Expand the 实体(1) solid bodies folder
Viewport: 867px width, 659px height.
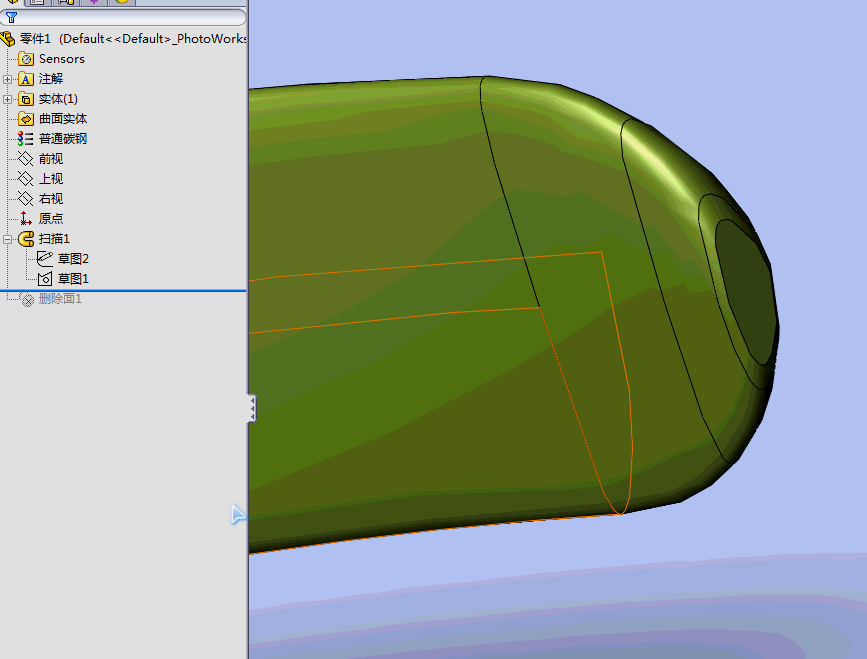7,99
